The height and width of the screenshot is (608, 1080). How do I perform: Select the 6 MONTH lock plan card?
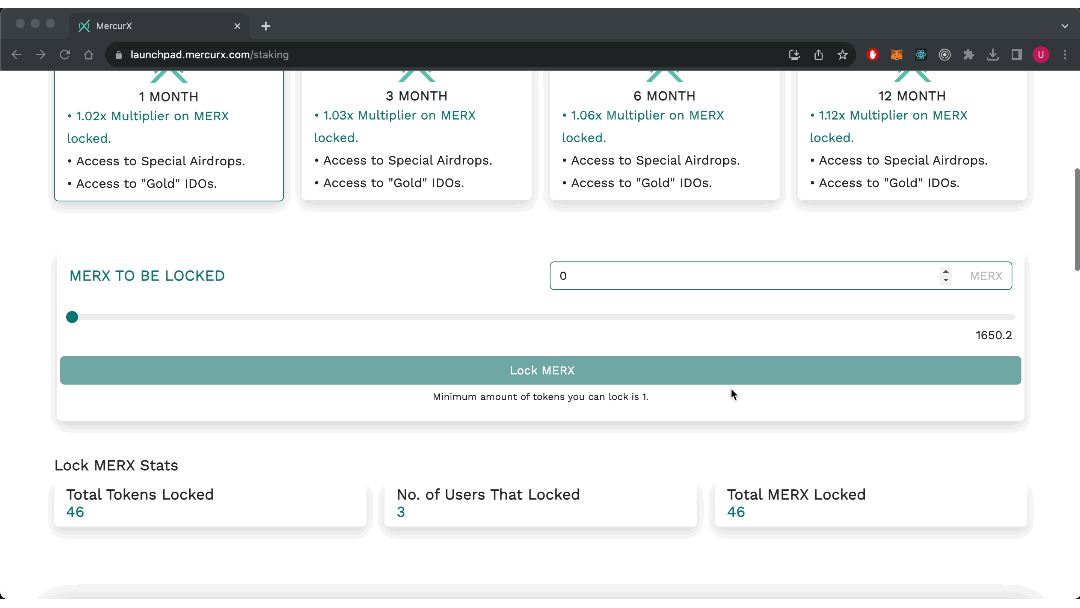click(x=665, y=136)
